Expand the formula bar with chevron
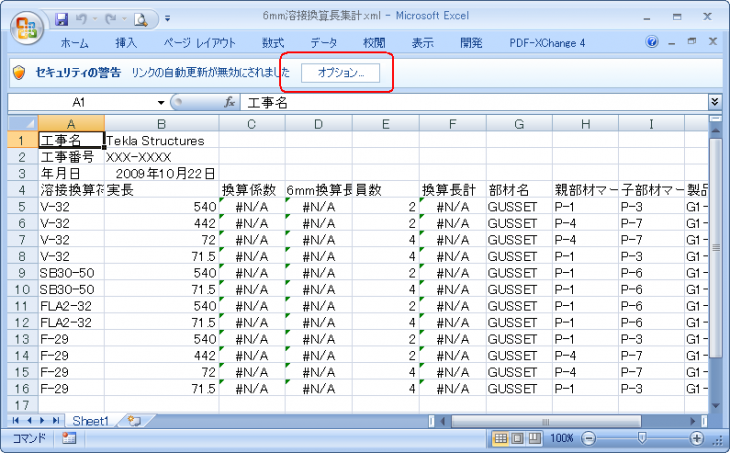730x453 pixels. pyautogui.click(x=714, y=102)
